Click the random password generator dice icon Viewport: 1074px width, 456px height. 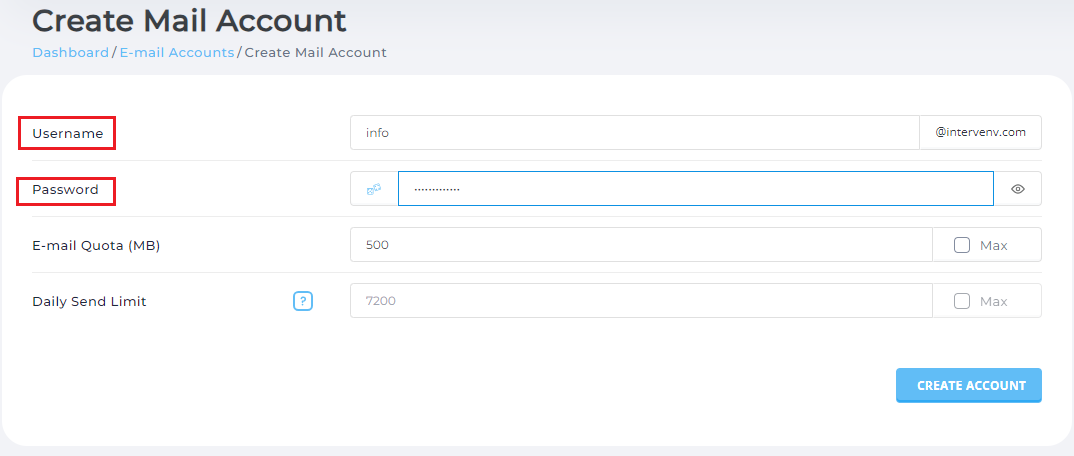374,189
